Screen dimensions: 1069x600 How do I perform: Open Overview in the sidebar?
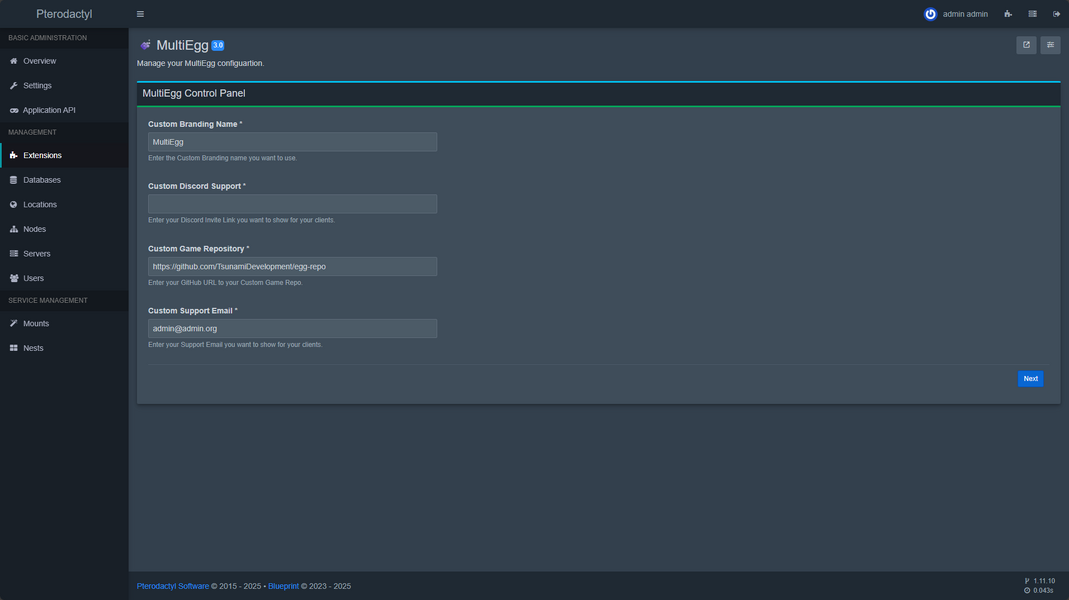click(x=64, y=61)
